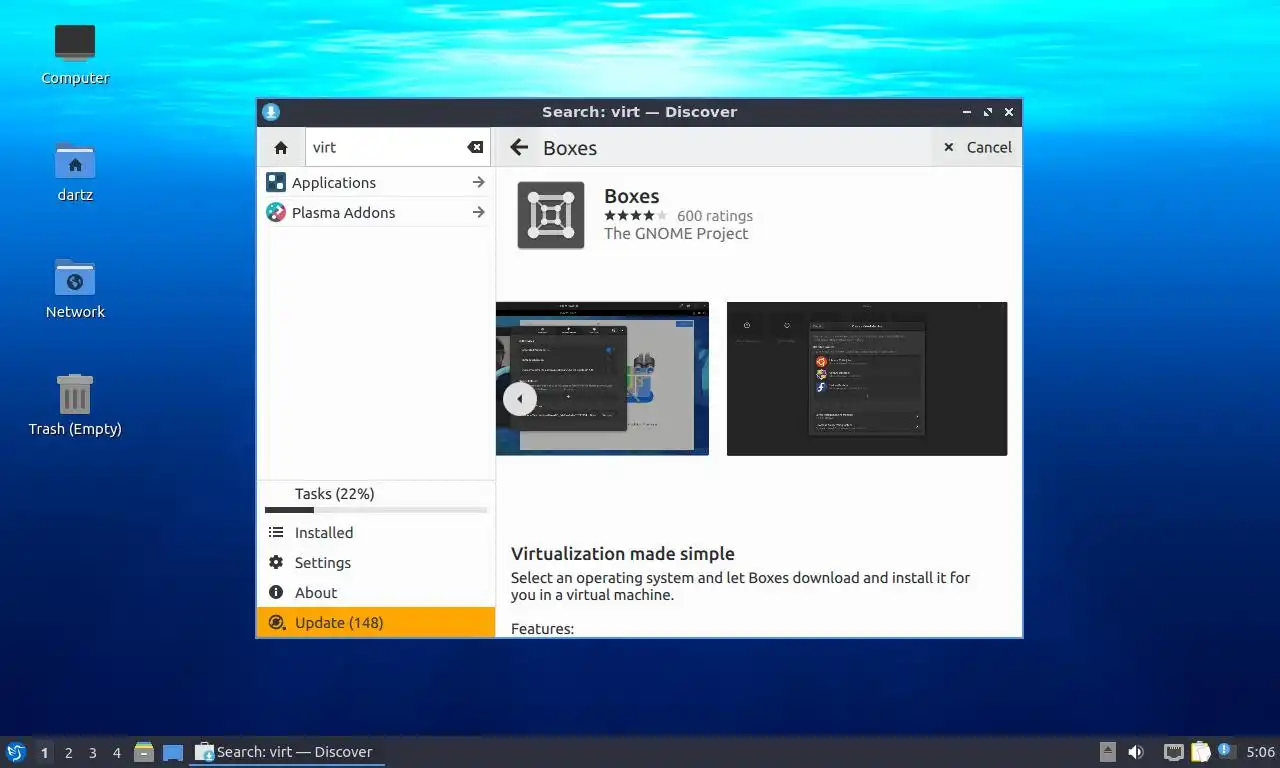Show the previous Boxes screenshot
Image resolution: width=1280 pixels, height=768 pixels.
point(520,399)
